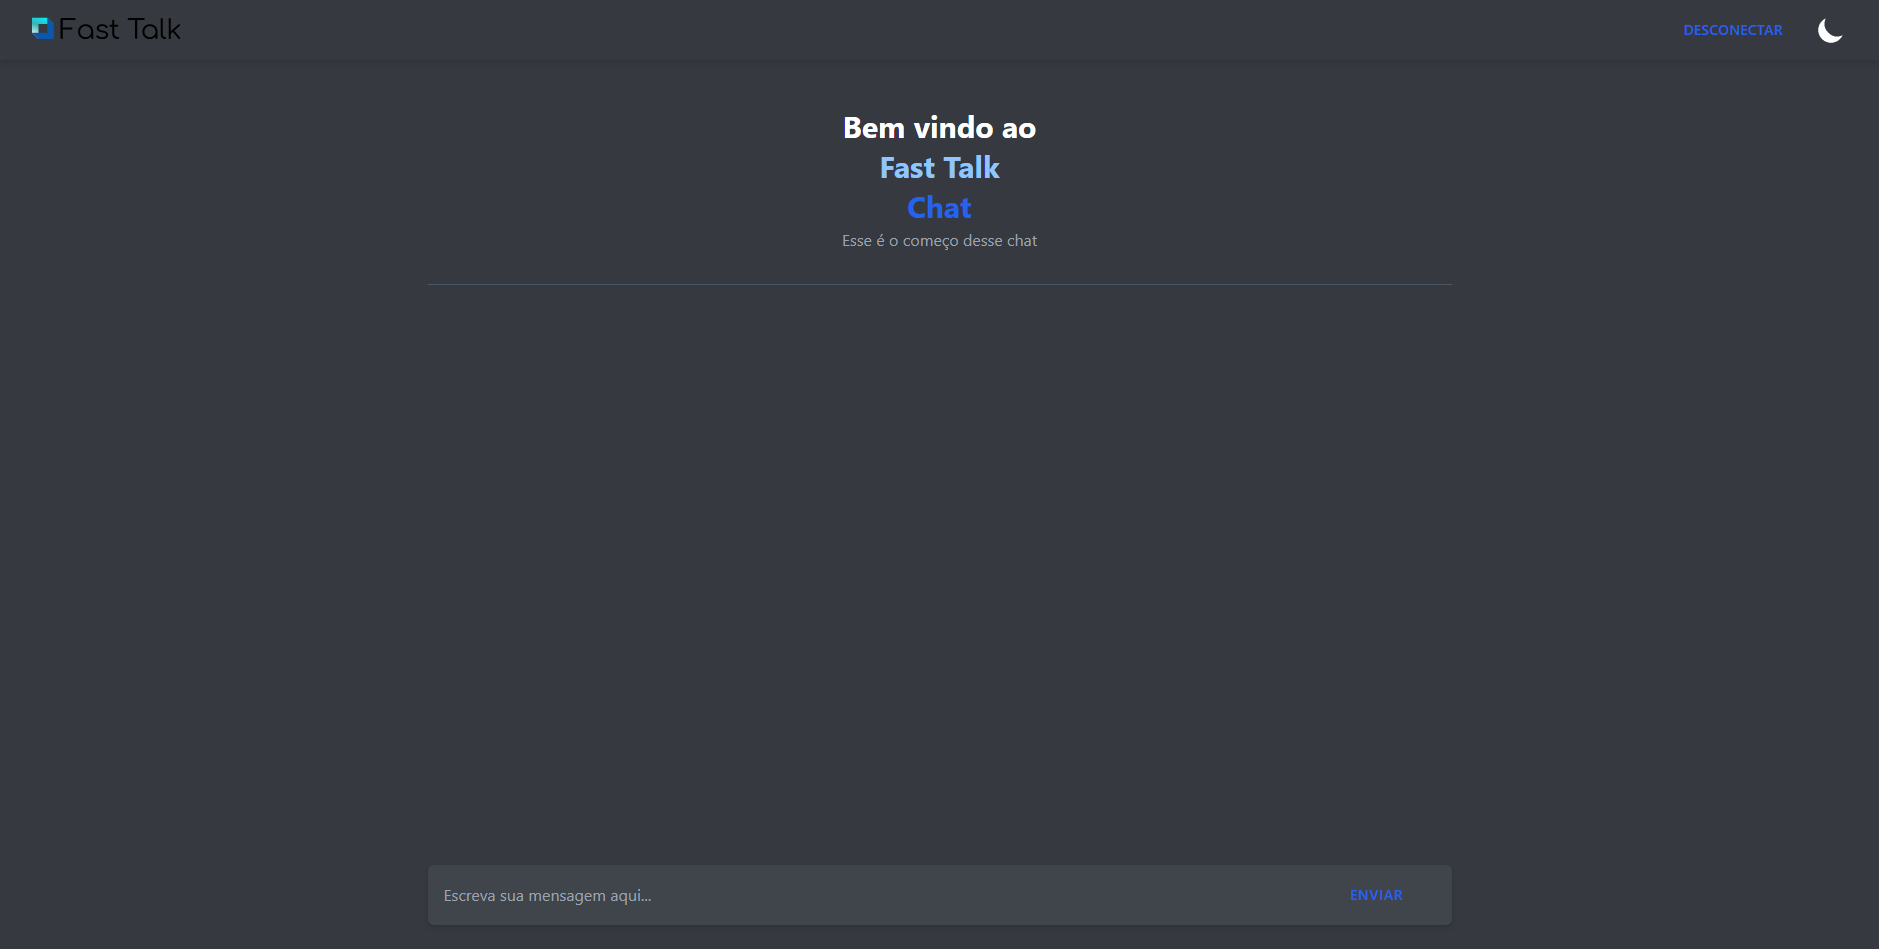Activate ENVIAR to send a message
1879x949 pixels.
point(1375,895)
